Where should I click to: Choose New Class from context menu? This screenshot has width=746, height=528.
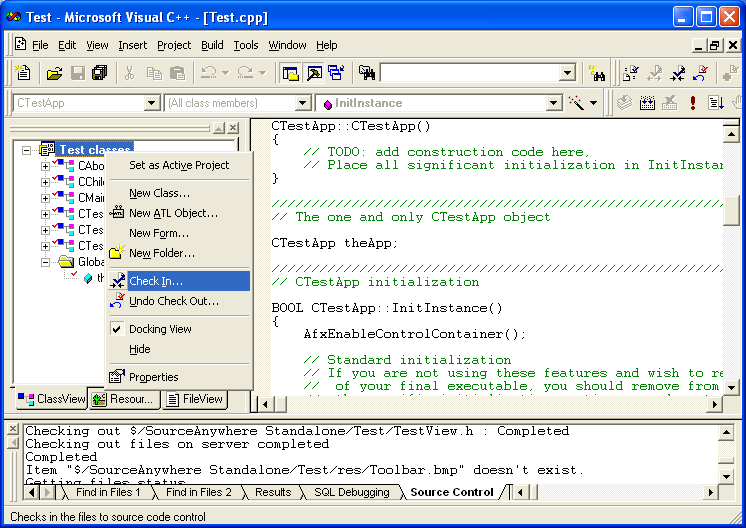pyautogui.click(x=179, y=193)
